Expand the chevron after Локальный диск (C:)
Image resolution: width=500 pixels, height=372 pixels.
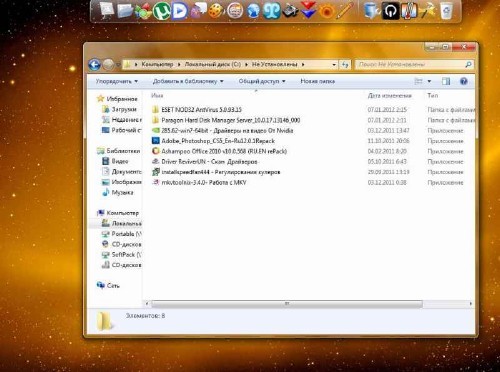pos(247,64)
